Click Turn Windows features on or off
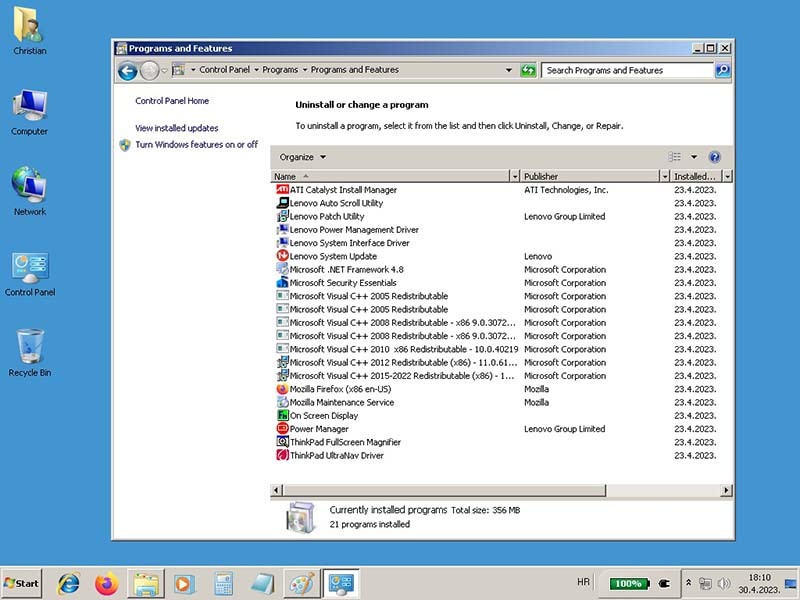800x600 pixels. click(x=196, y=145)
